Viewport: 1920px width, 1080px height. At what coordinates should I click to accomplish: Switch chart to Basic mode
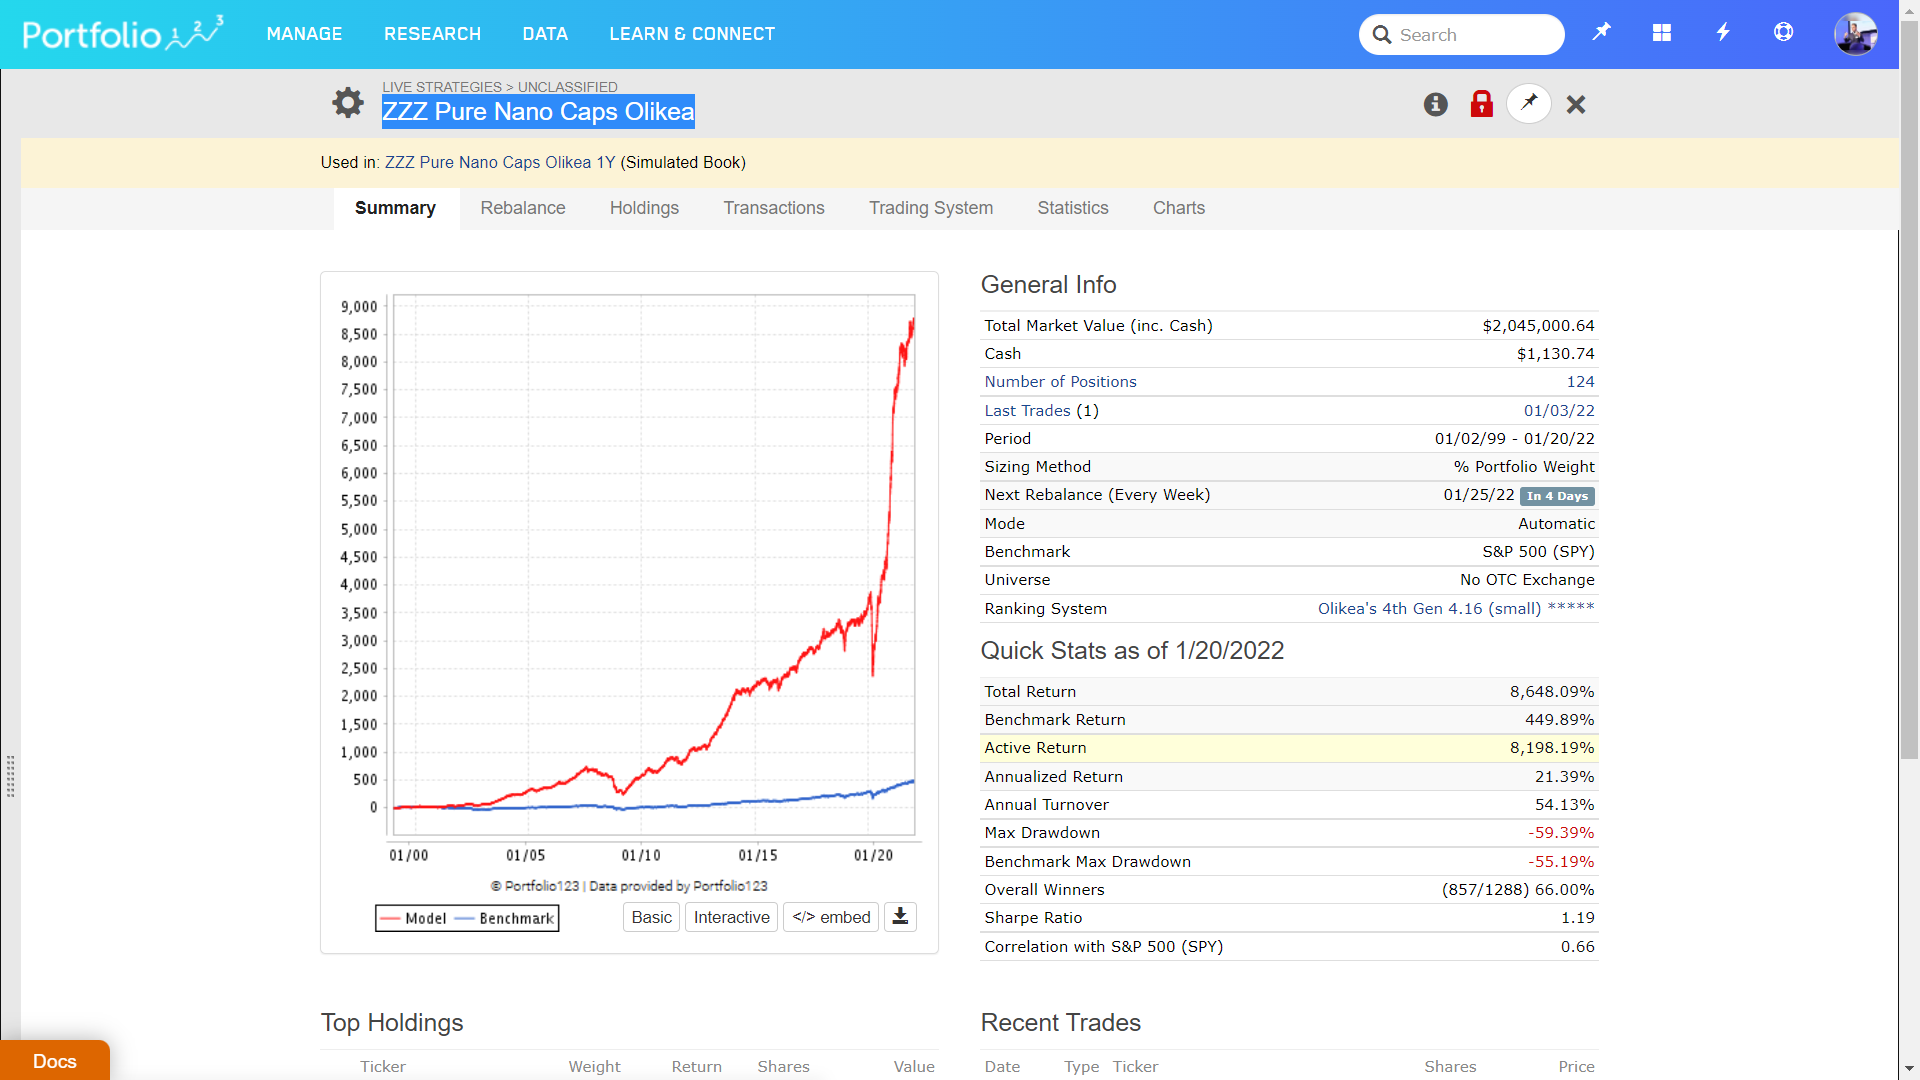click(652, 917)
